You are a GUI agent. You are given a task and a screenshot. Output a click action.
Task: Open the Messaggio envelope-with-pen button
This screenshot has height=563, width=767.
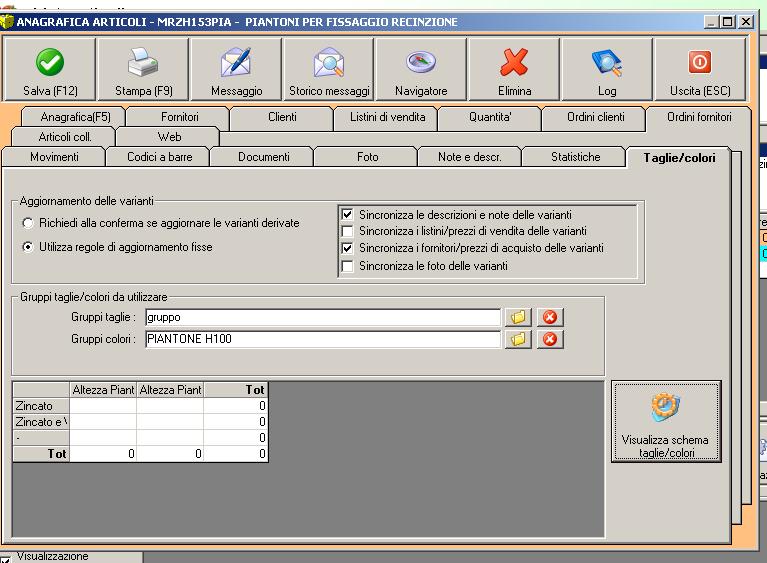tap(236, 69)
